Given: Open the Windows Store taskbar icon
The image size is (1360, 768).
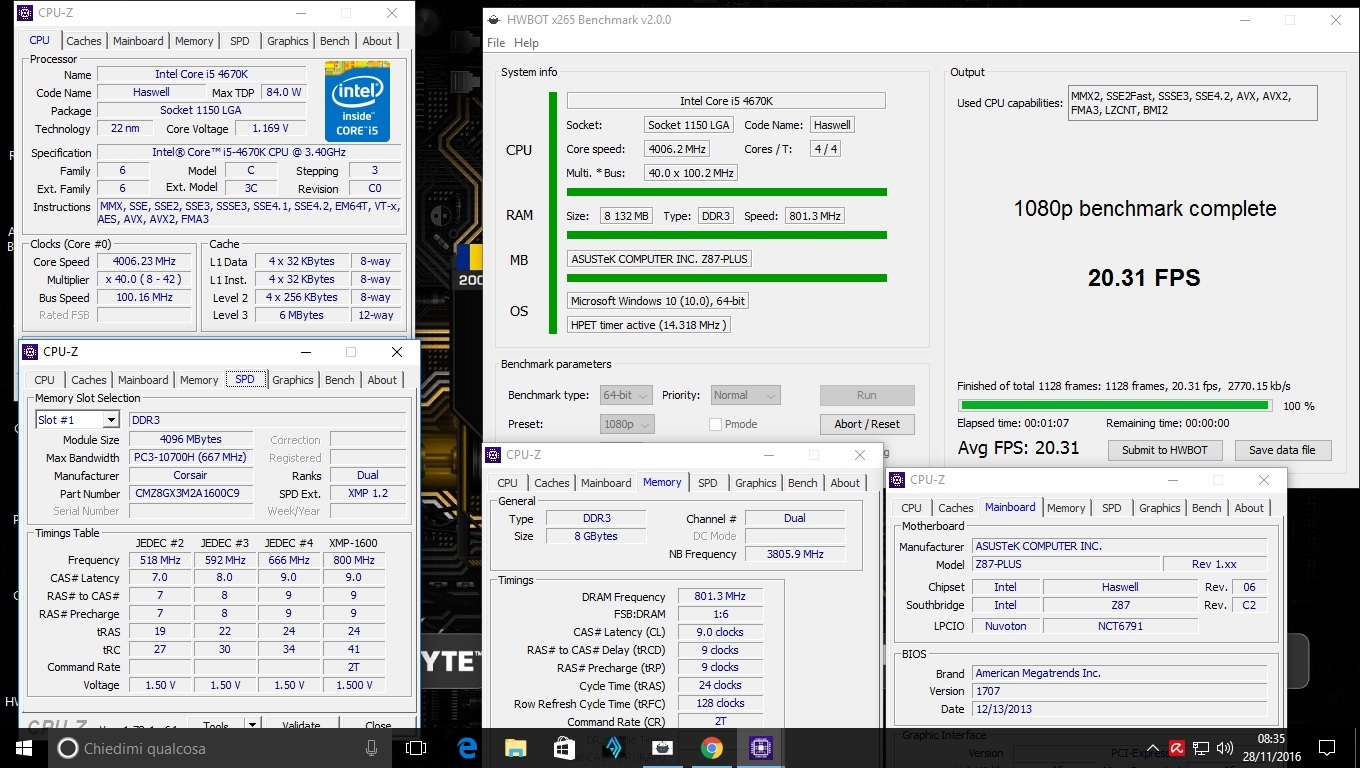Looking at the screenshot, I should pos(564,748).
